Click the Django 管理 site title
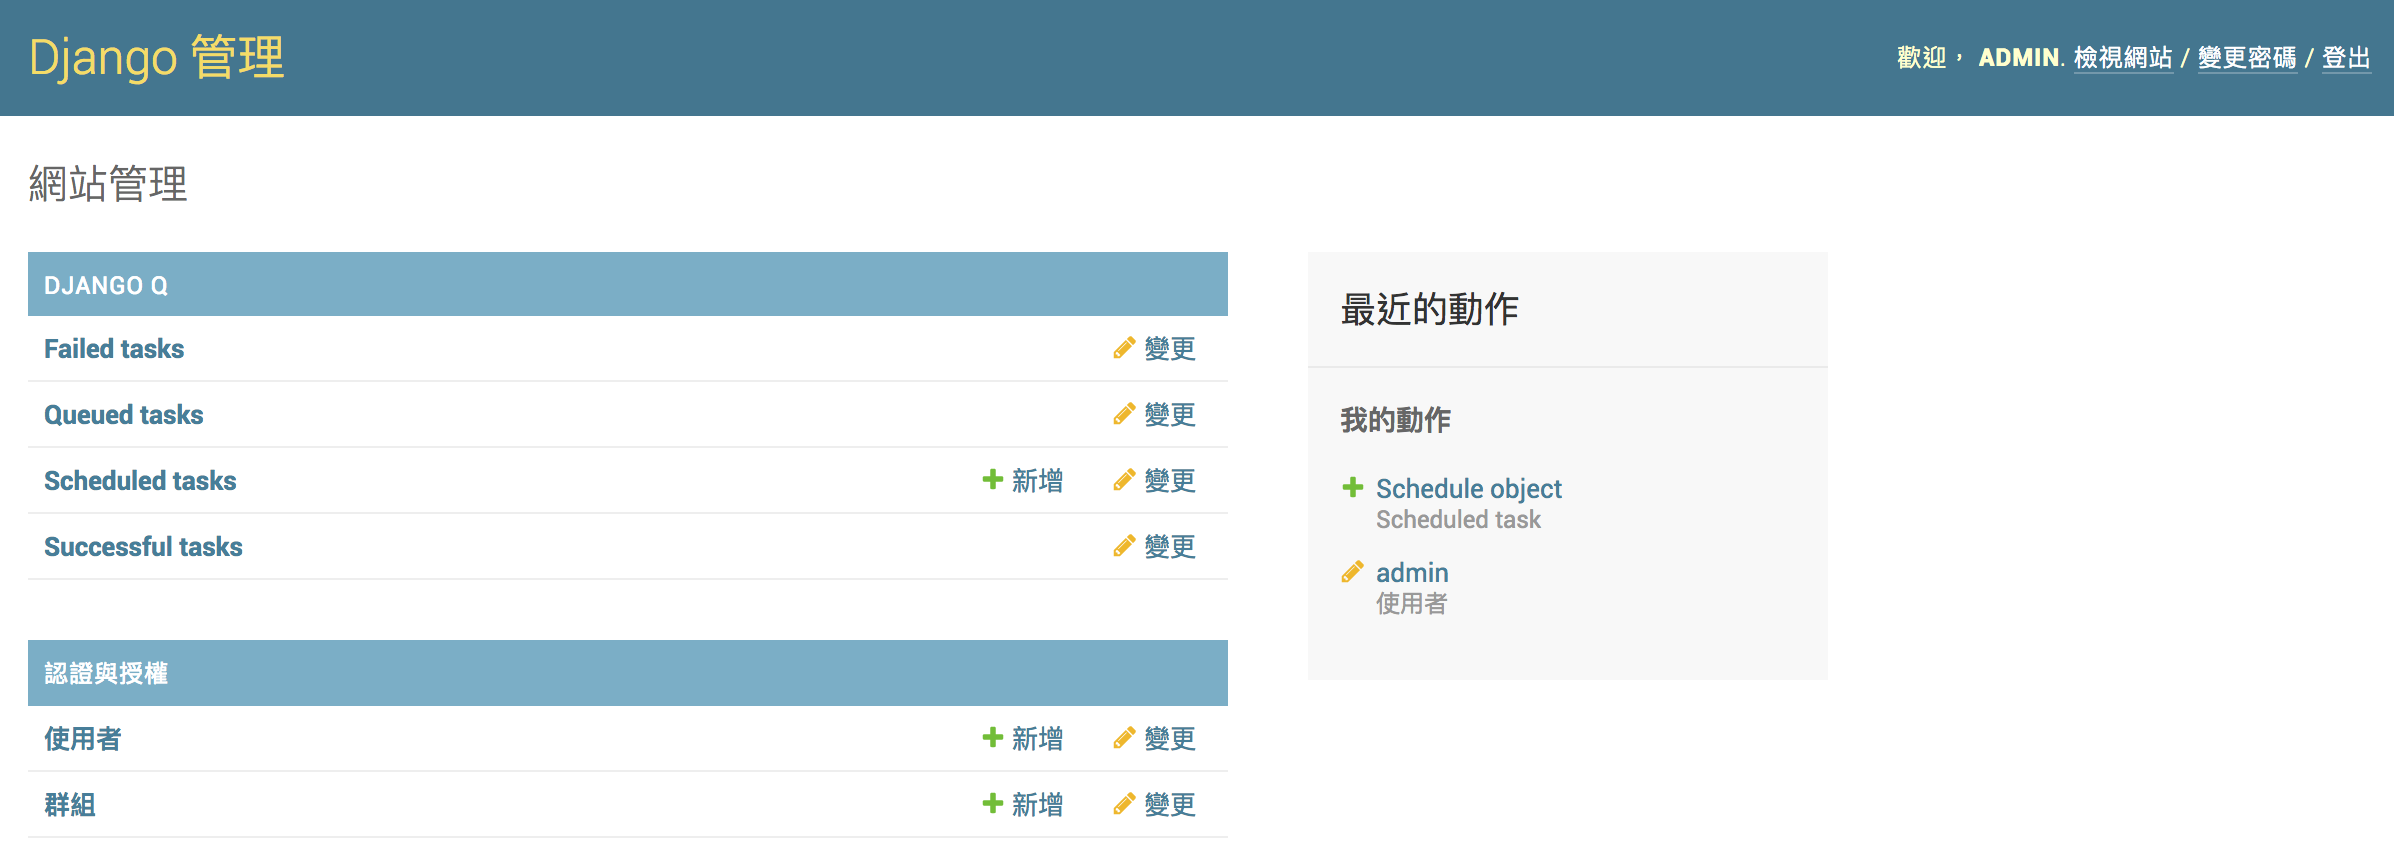Viewport: 2394px width, 860px height. 157,57
